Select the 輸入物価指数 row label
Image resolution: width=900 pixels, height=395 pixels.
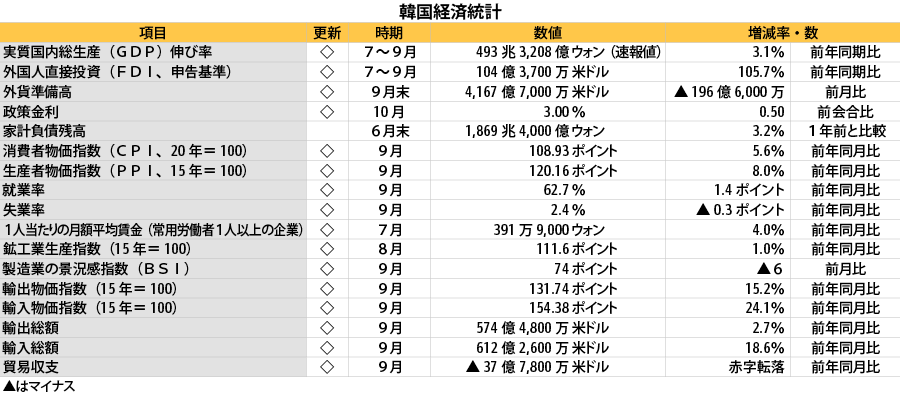pos(90,308)
